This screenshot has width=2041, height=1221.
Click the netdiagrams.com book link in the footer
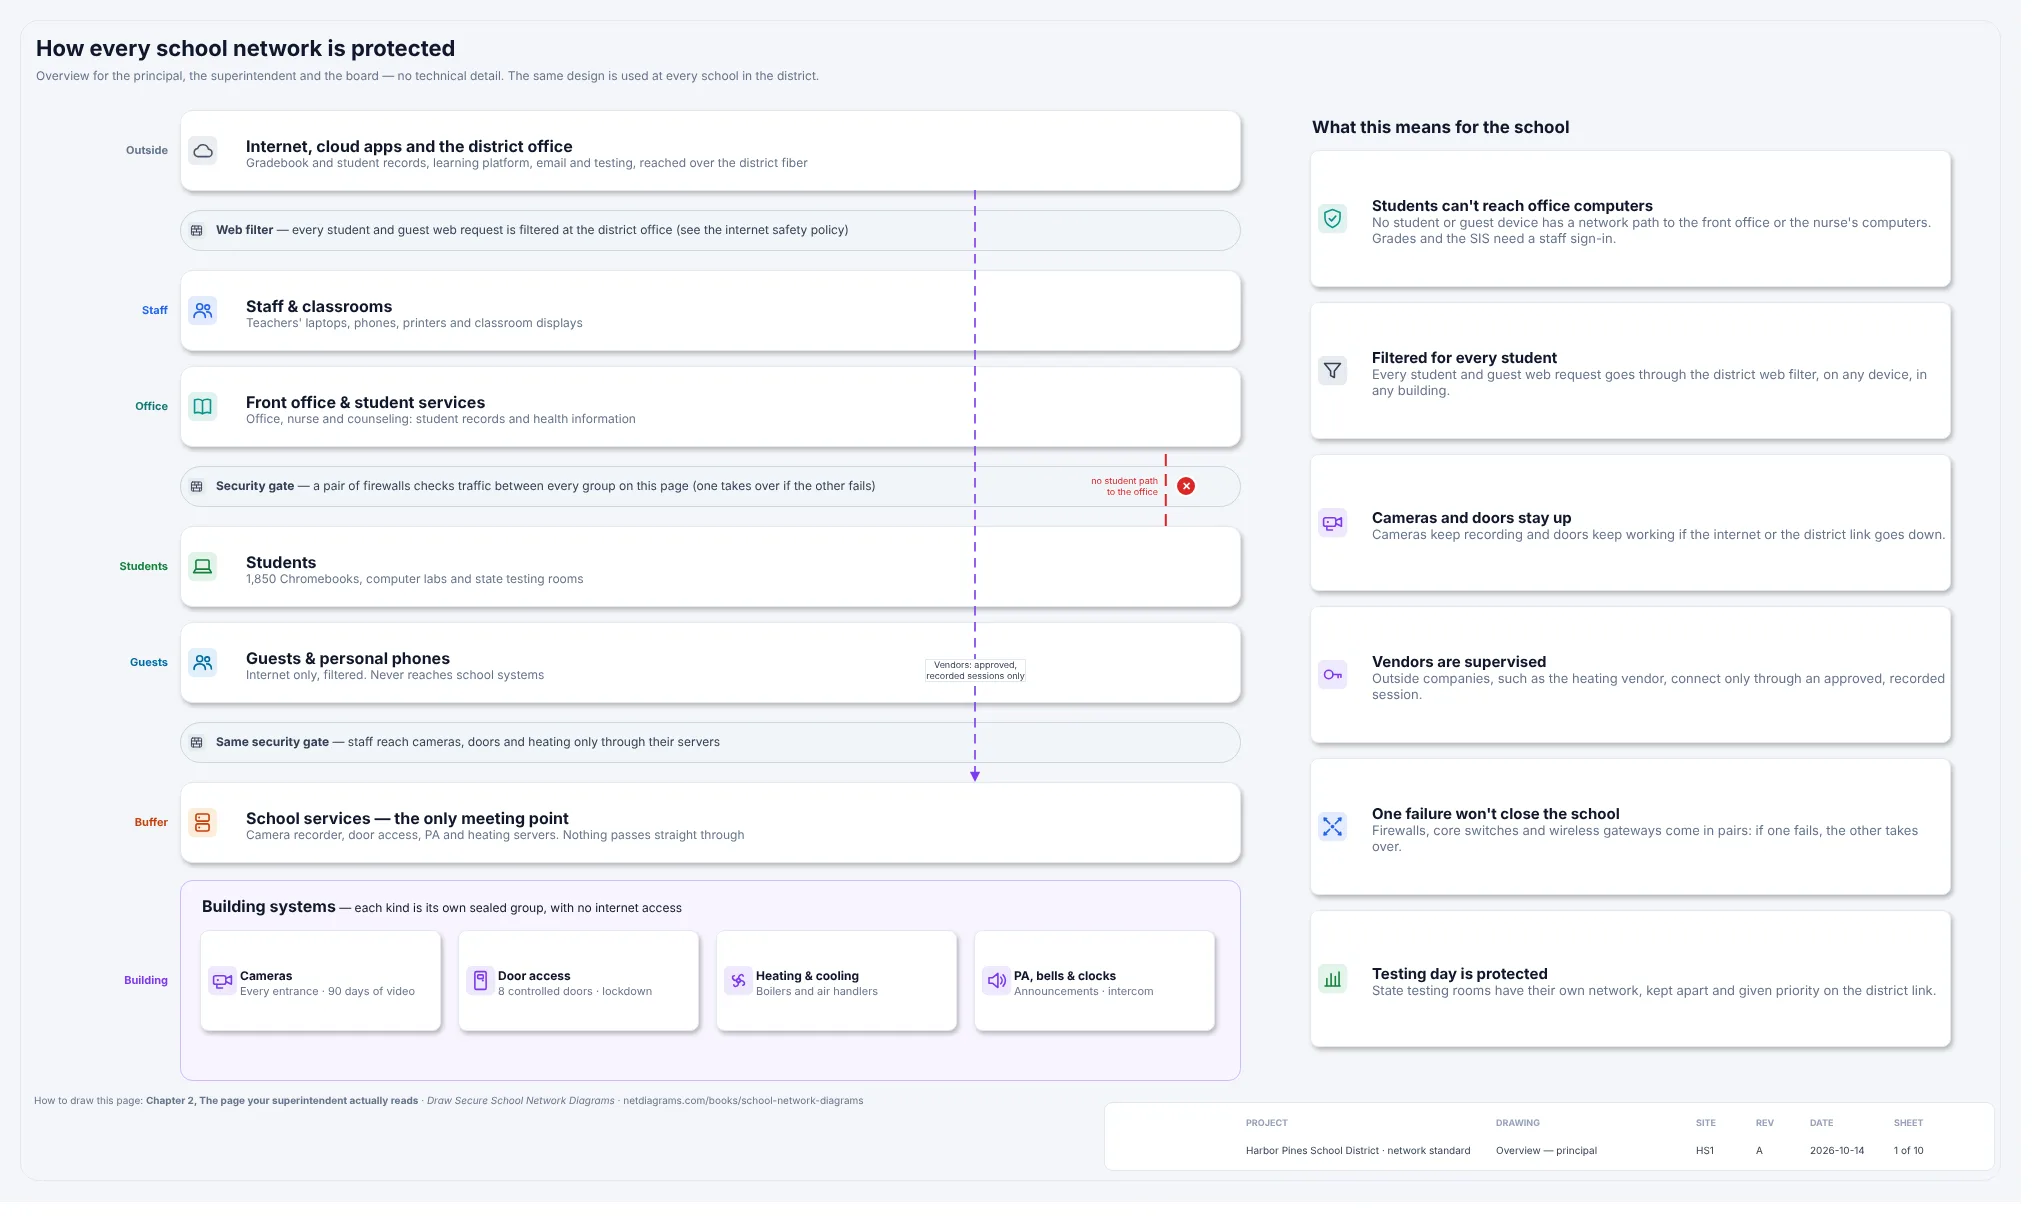coord(743,1101)
